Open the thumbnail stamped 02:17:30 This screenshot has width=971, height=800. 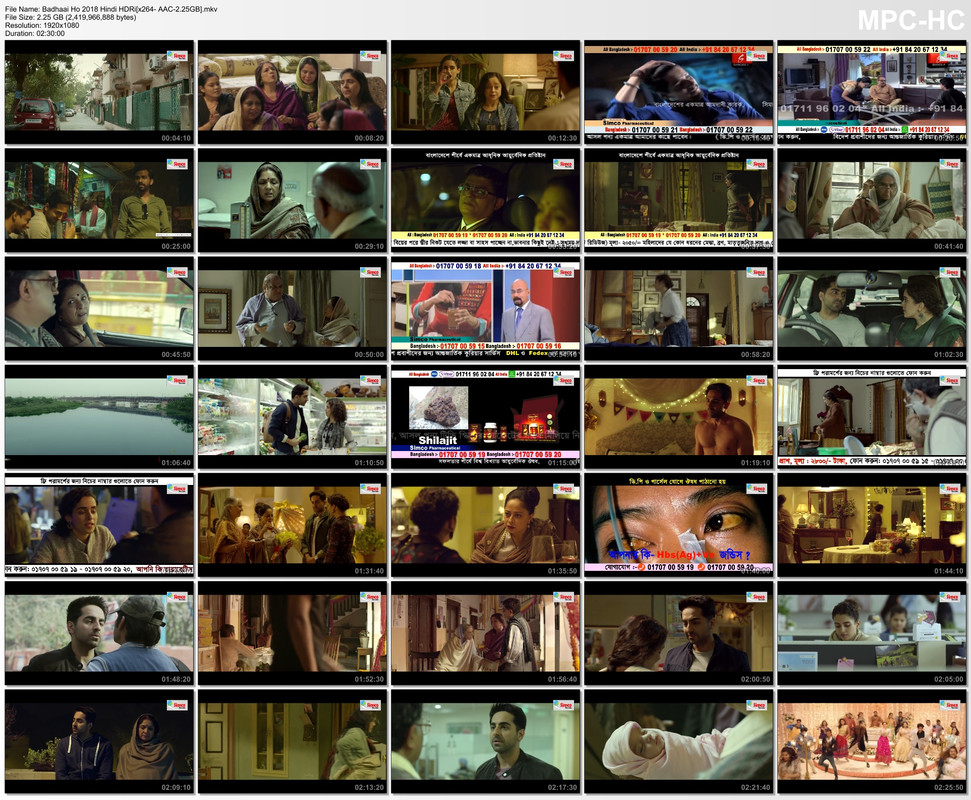point(486,742)
